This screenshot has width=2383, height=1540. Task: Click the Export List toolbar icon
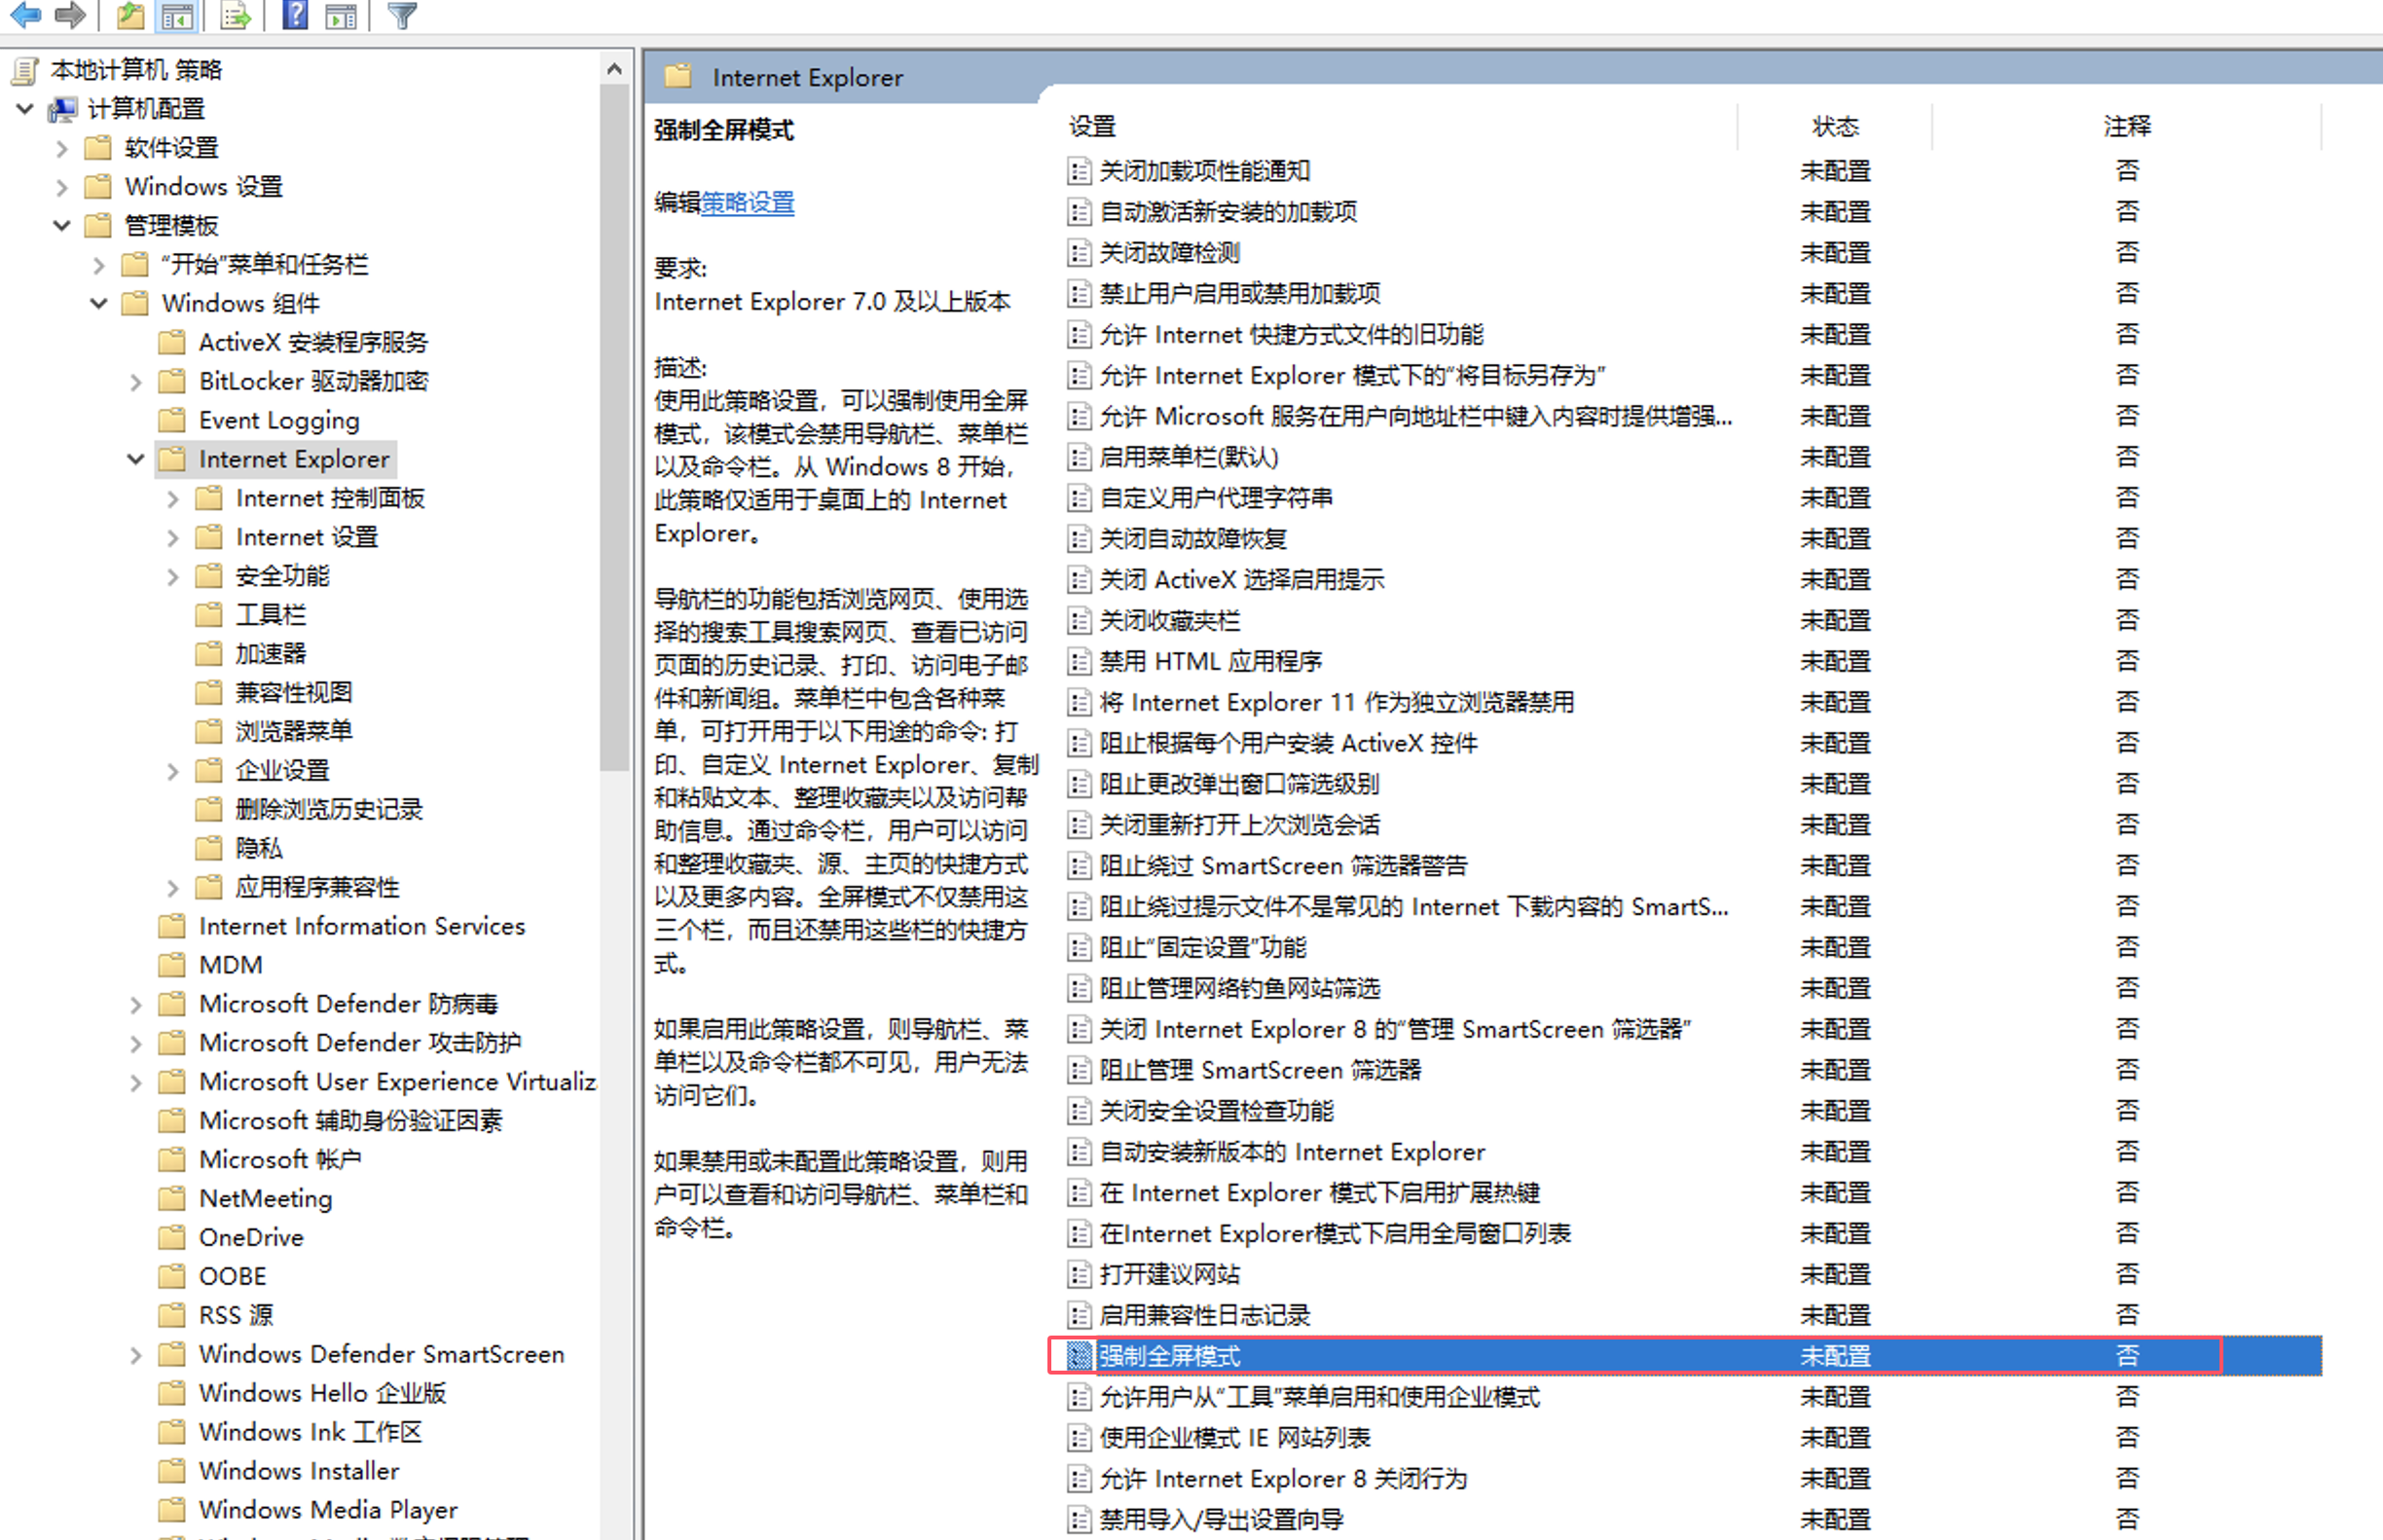pyautogui.click(x=236, y=15)
